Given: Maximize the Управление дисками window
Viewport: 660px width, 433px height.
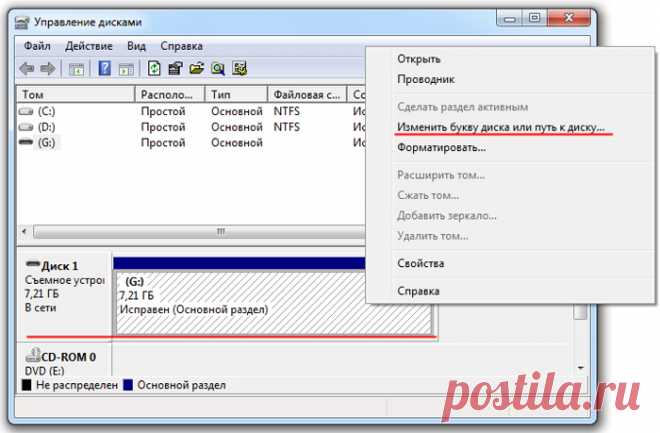Looking at the screenshot, I should (x=535, y=18).
